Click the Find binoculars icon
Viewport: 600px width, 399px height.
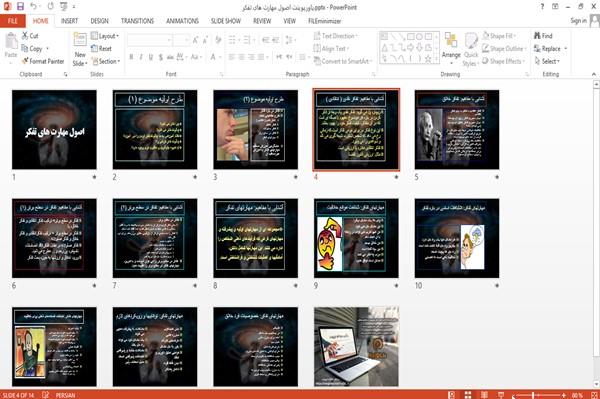pyautogui.click(x=538, y=36)
